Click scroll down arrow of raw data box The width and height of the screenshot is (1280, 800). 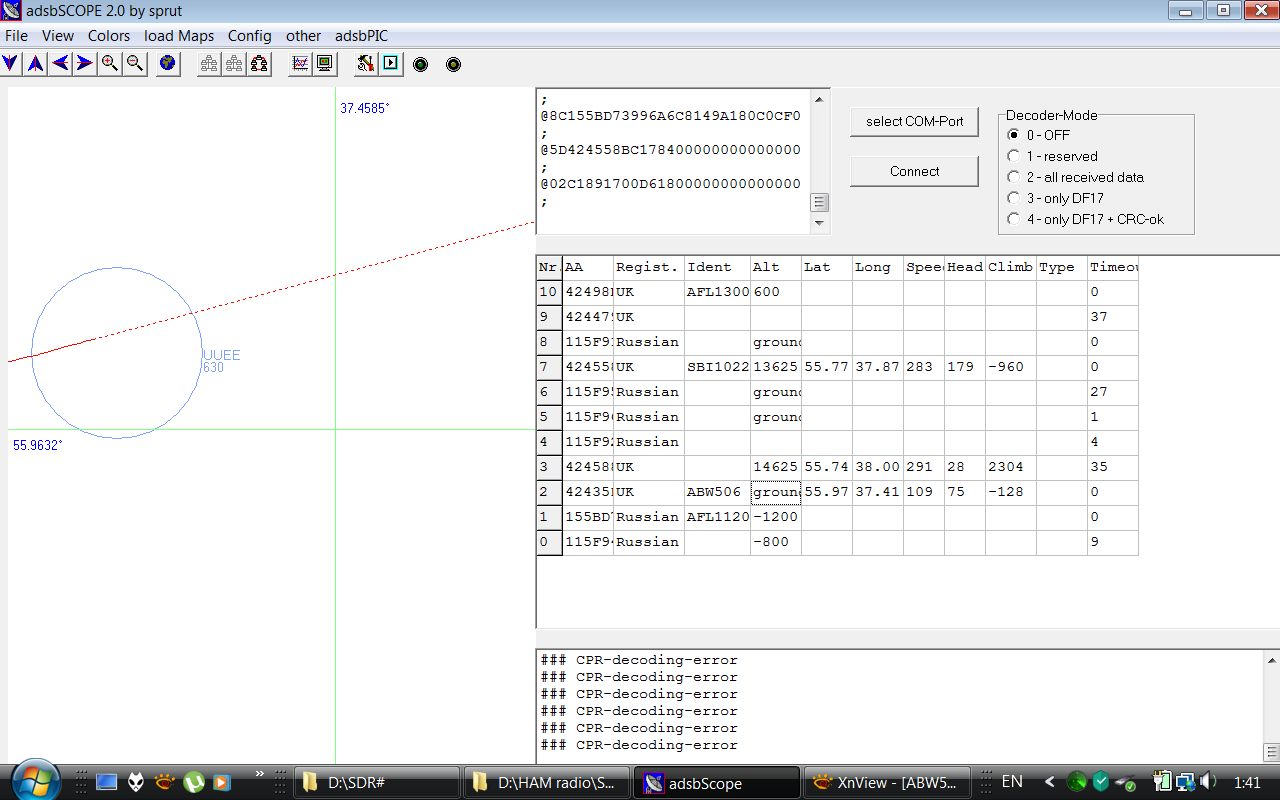(x=820, y=223)
